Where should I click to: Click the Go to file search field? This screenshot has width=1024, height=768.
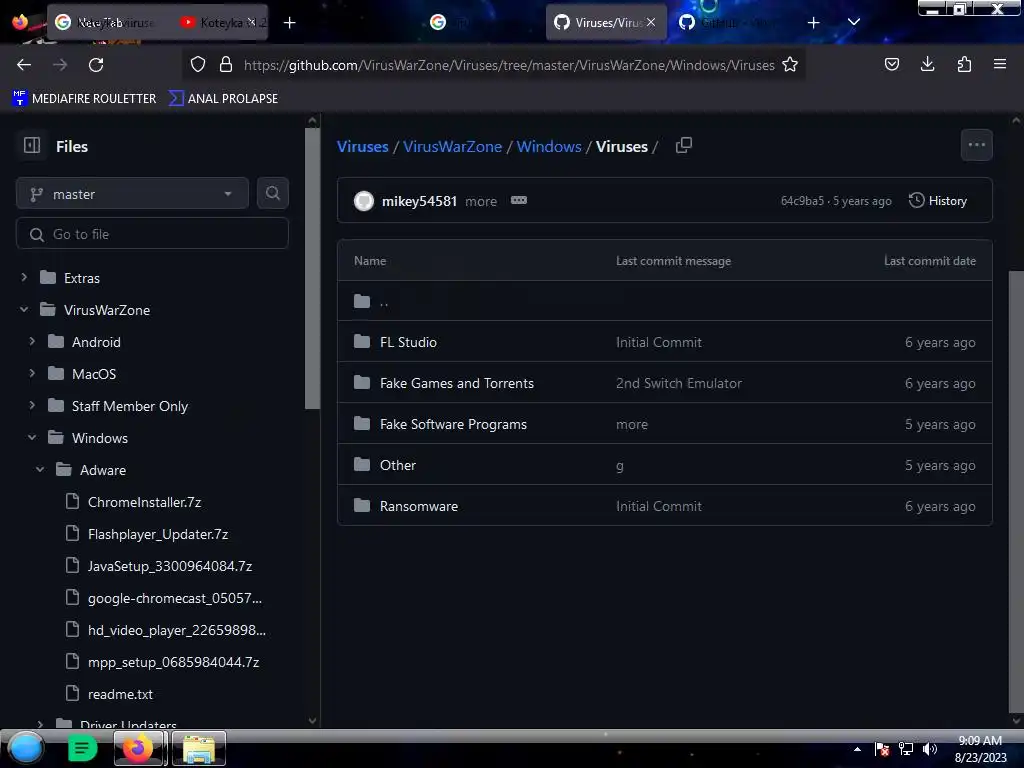coord(152,233)
